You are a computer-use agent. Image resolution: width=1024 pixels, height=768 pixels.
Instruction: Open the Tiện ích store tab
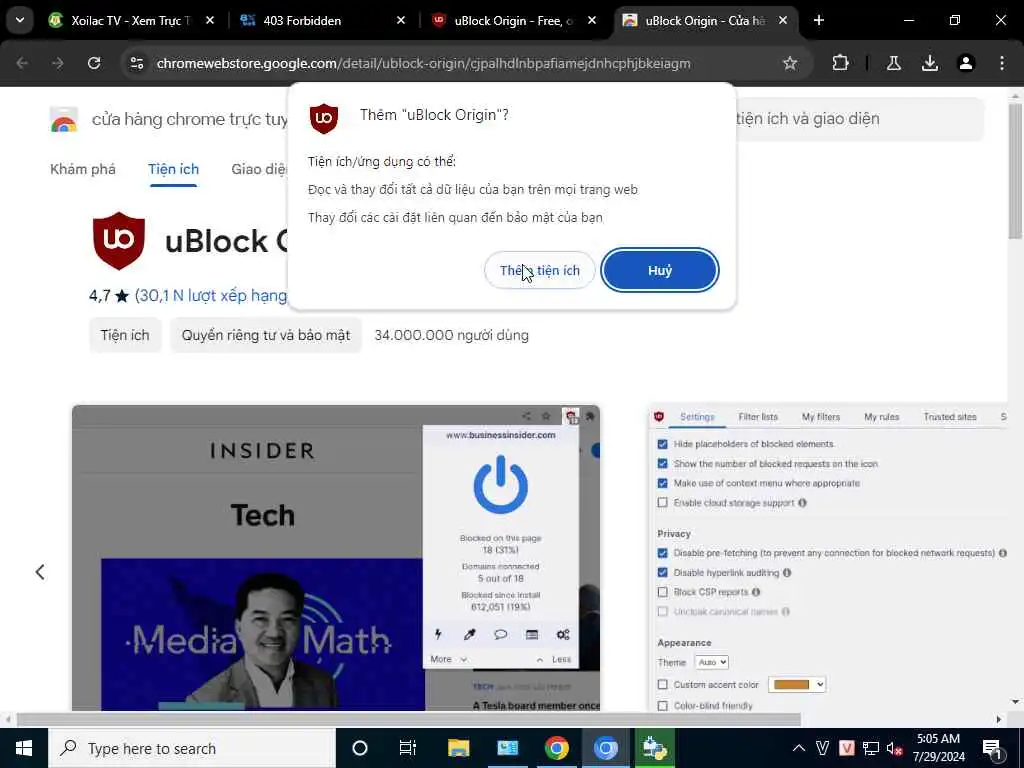click(173, 169)
